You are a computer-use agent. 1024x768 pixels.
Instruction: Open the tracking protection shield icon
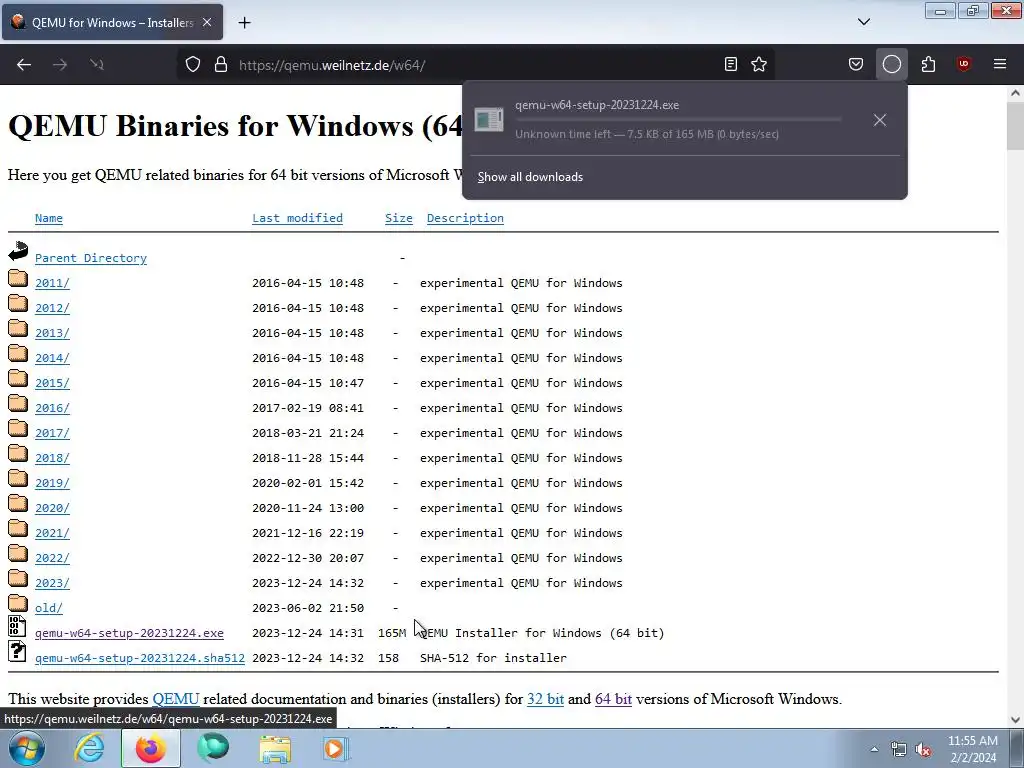(x=193, y=64)
